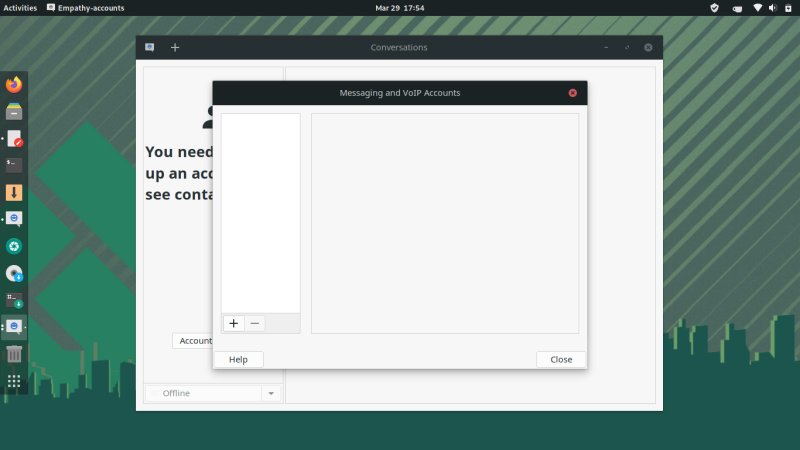The width and height of the screenshot is (800, 450).
Task: Open the green camera-aperture app in dock
Action: 14,246
